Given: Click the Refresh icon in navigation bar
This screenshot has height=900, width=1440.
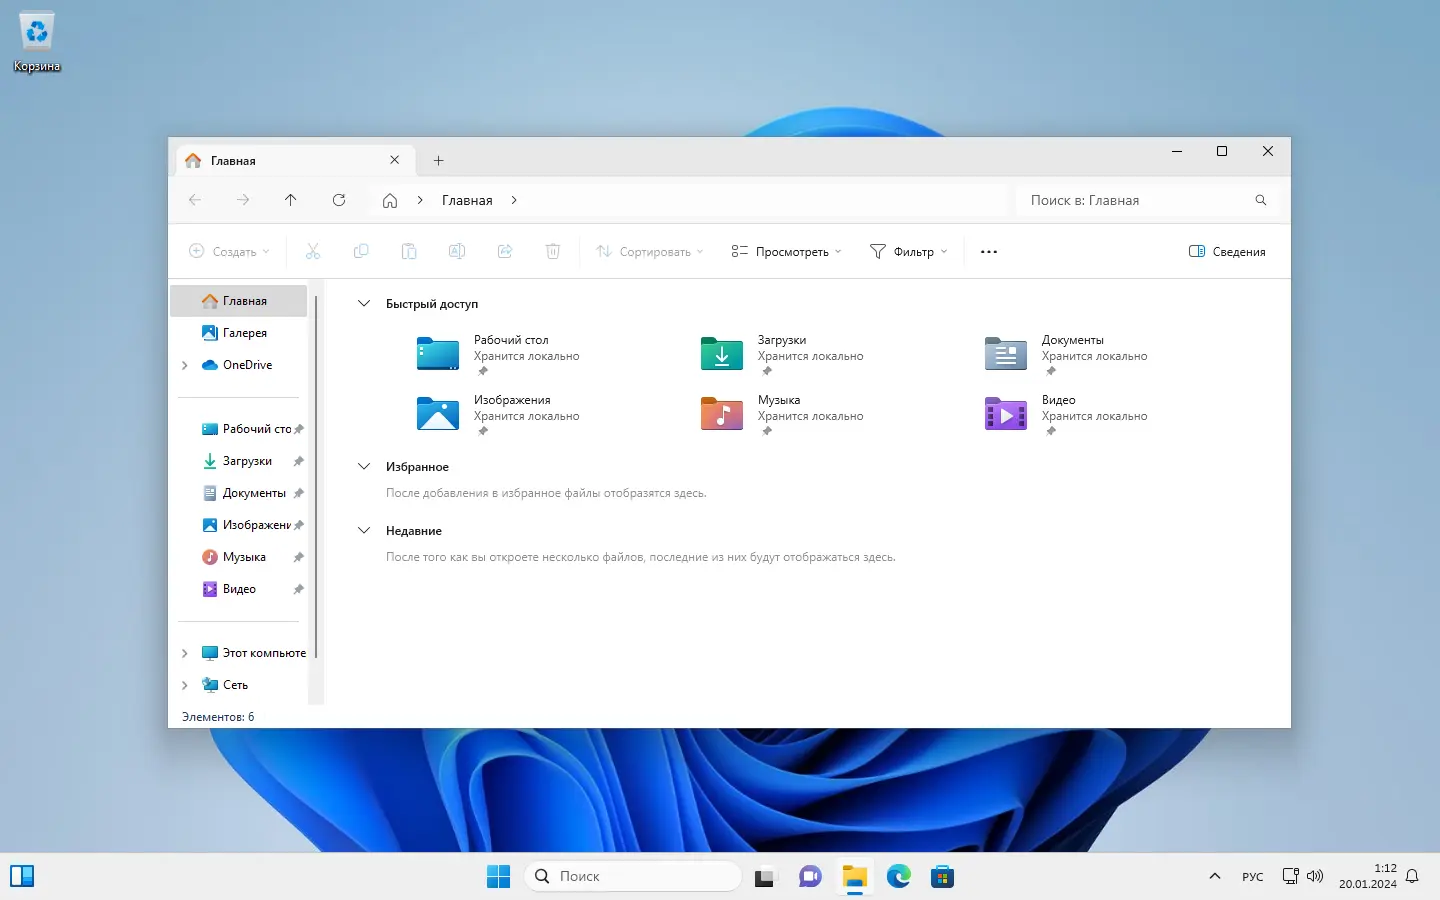Looking at the screenshot, I should coord(339,200).
